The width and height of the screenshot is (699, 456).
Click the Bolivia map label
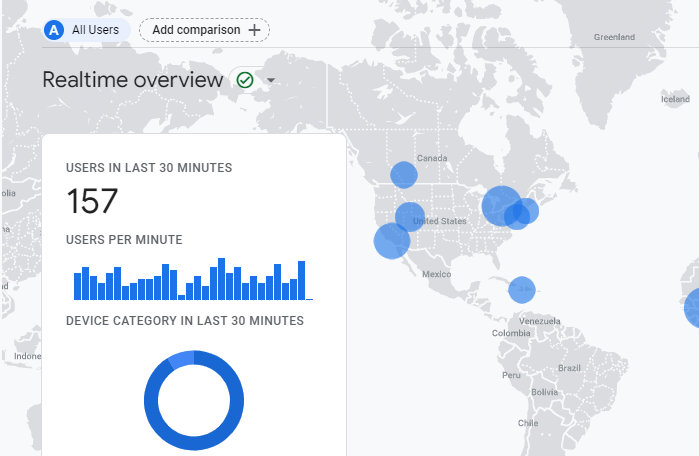tap(544, 392)
